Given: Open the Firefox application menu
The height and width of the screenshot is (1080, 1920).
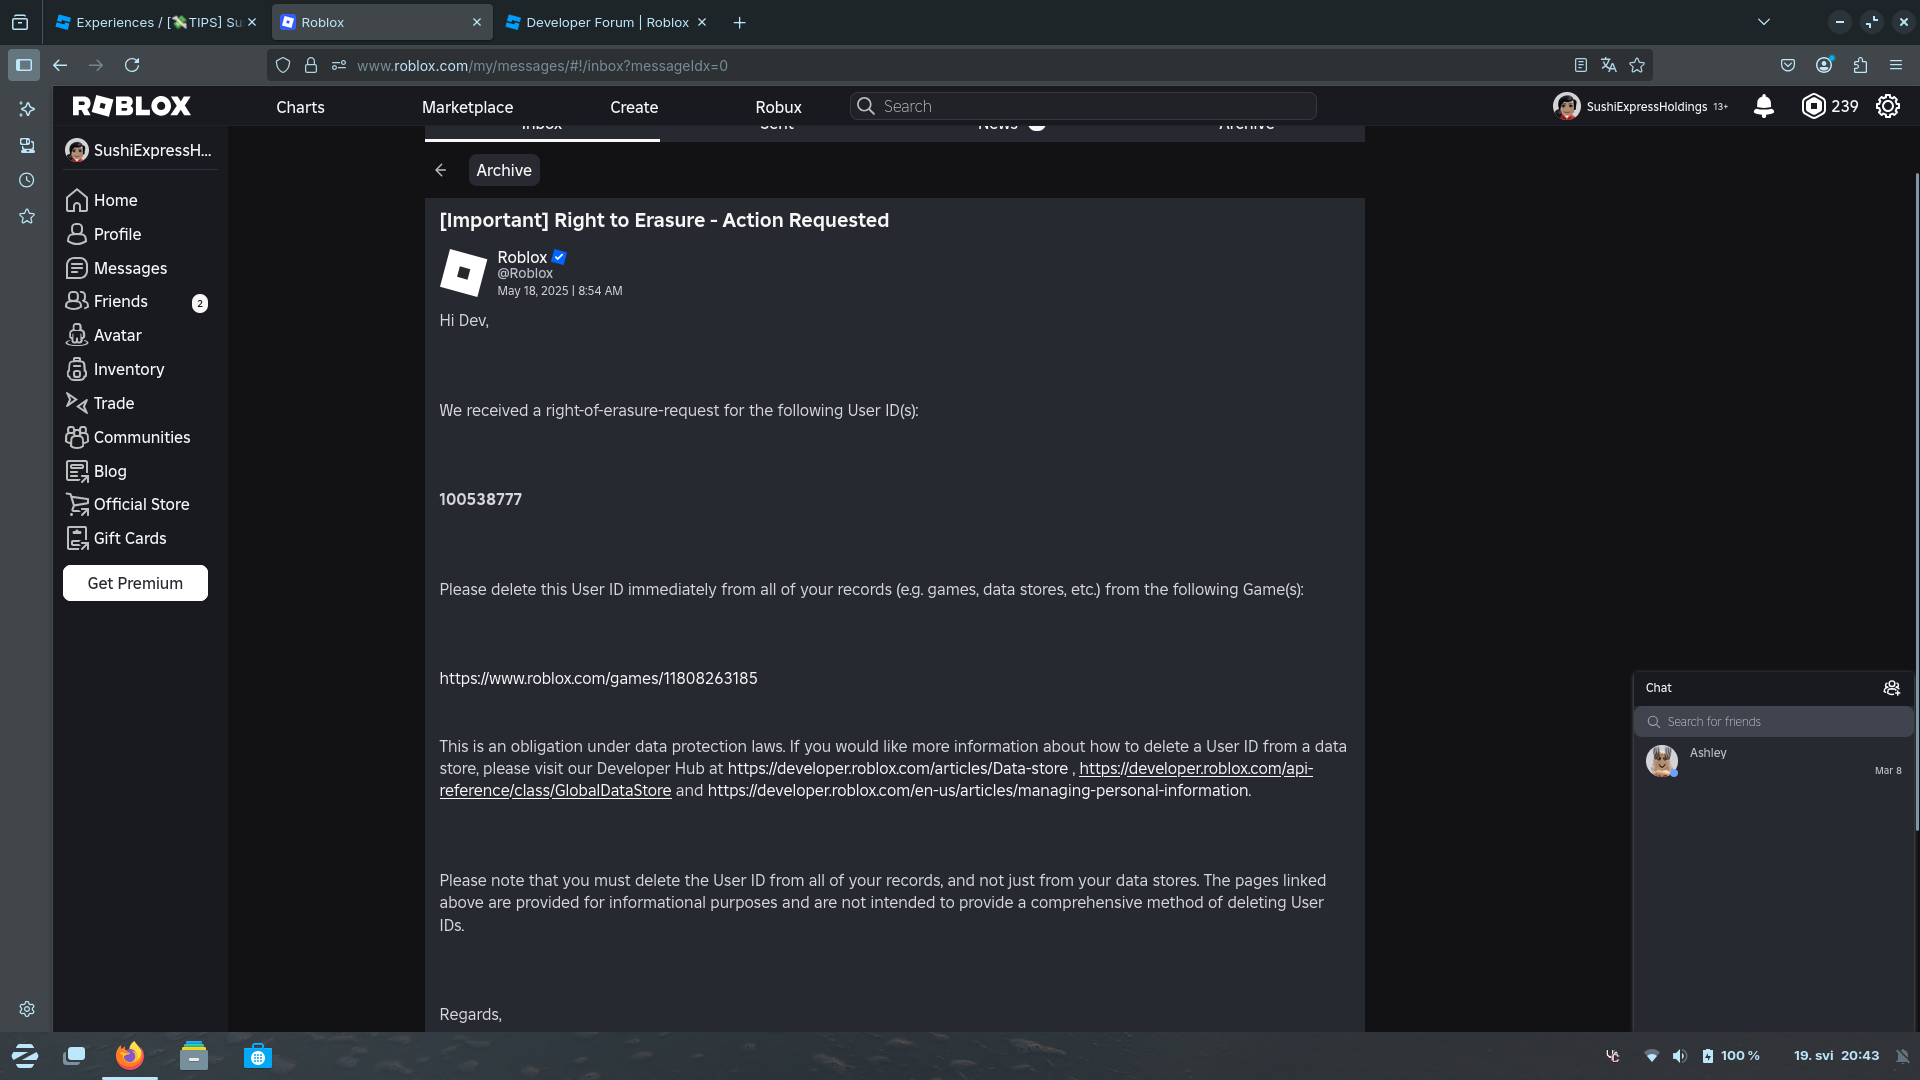Looking at the screenshot, I should 1897,65.
